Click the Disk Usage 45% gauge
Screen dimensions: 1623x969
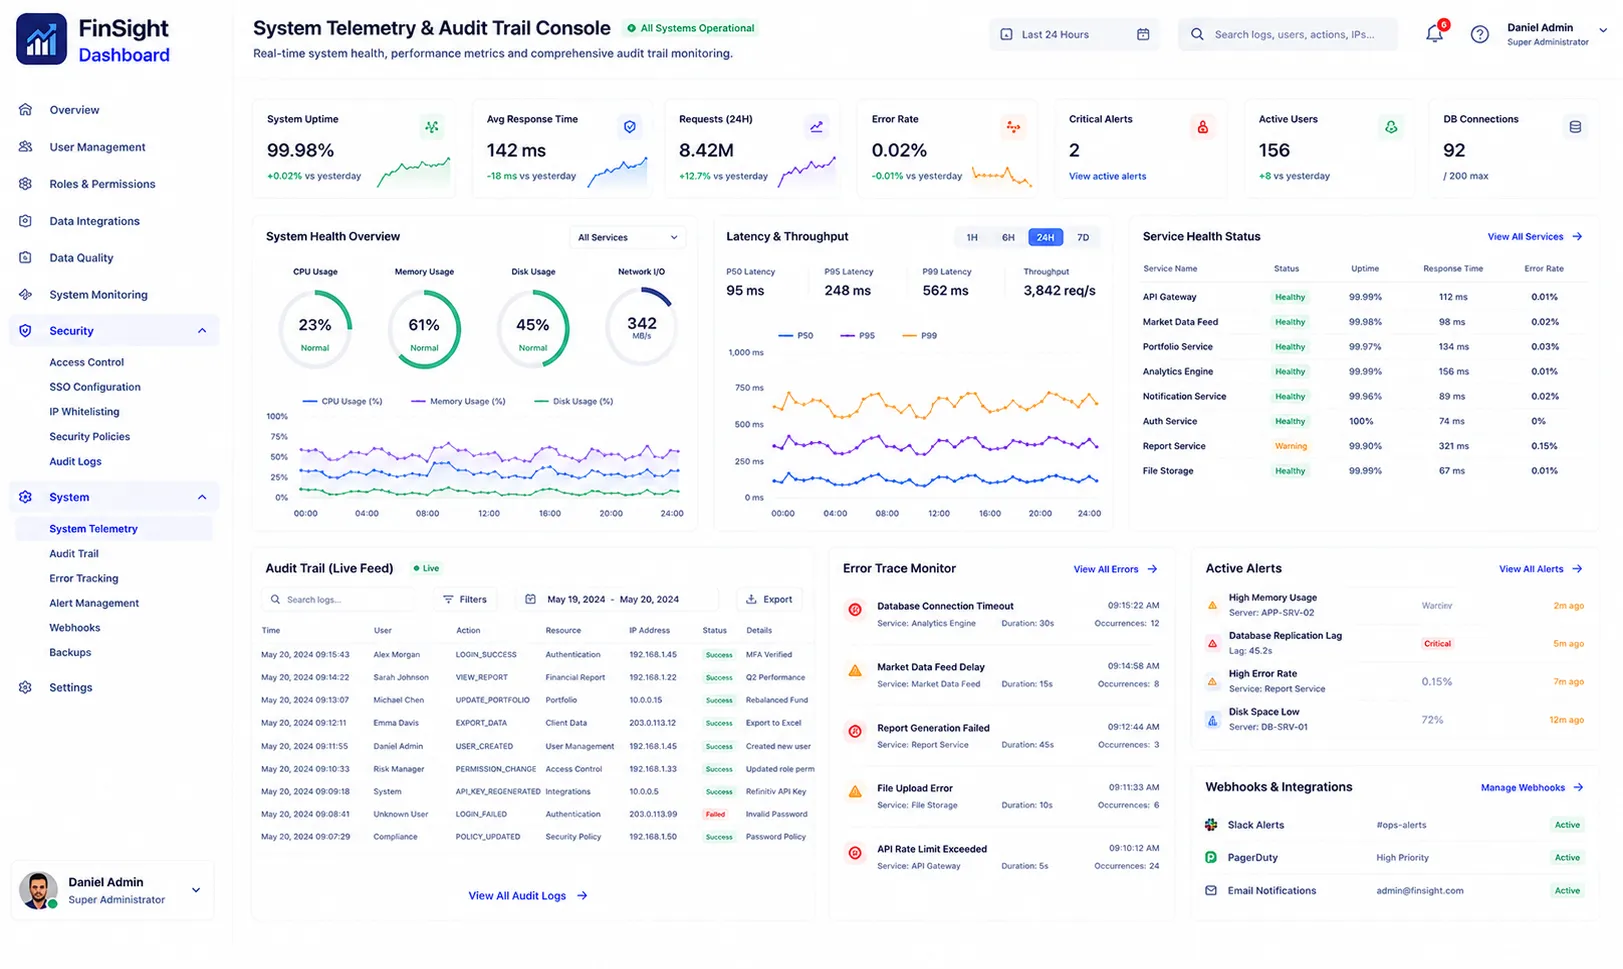(x=533, y=328)
